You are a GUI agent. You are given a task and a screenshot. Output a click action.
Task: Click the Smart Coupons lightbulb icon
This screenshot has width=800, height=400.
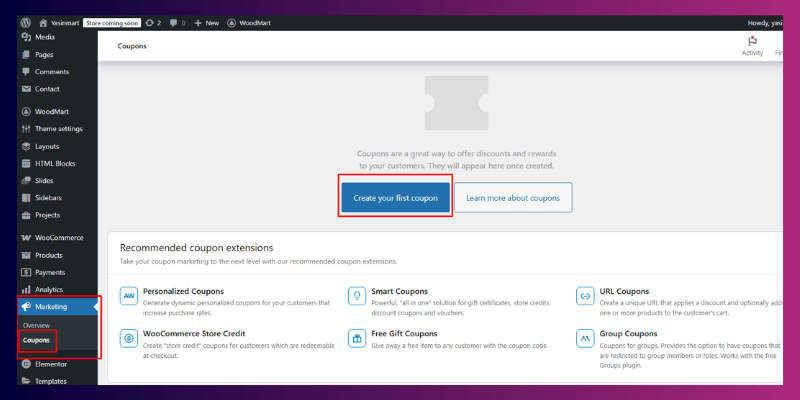(x=357, y=296)
